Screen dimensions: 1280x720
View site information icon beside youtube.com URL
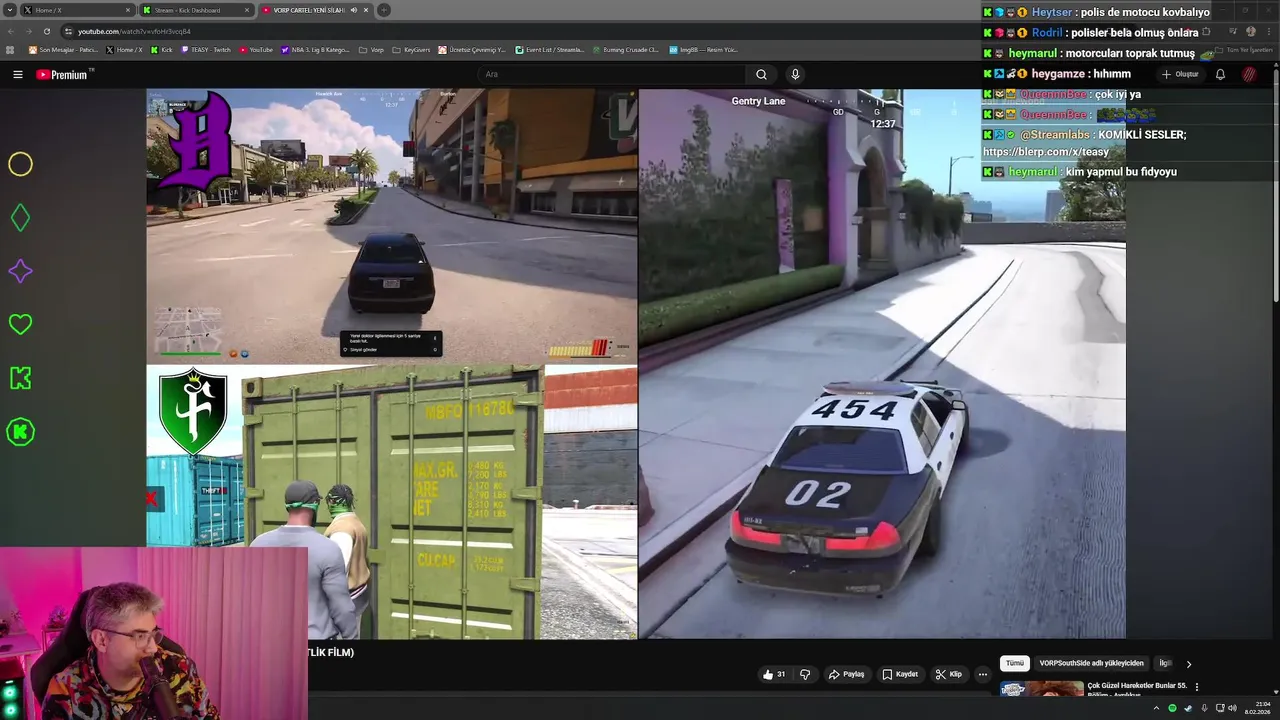[x=68, y=31]
